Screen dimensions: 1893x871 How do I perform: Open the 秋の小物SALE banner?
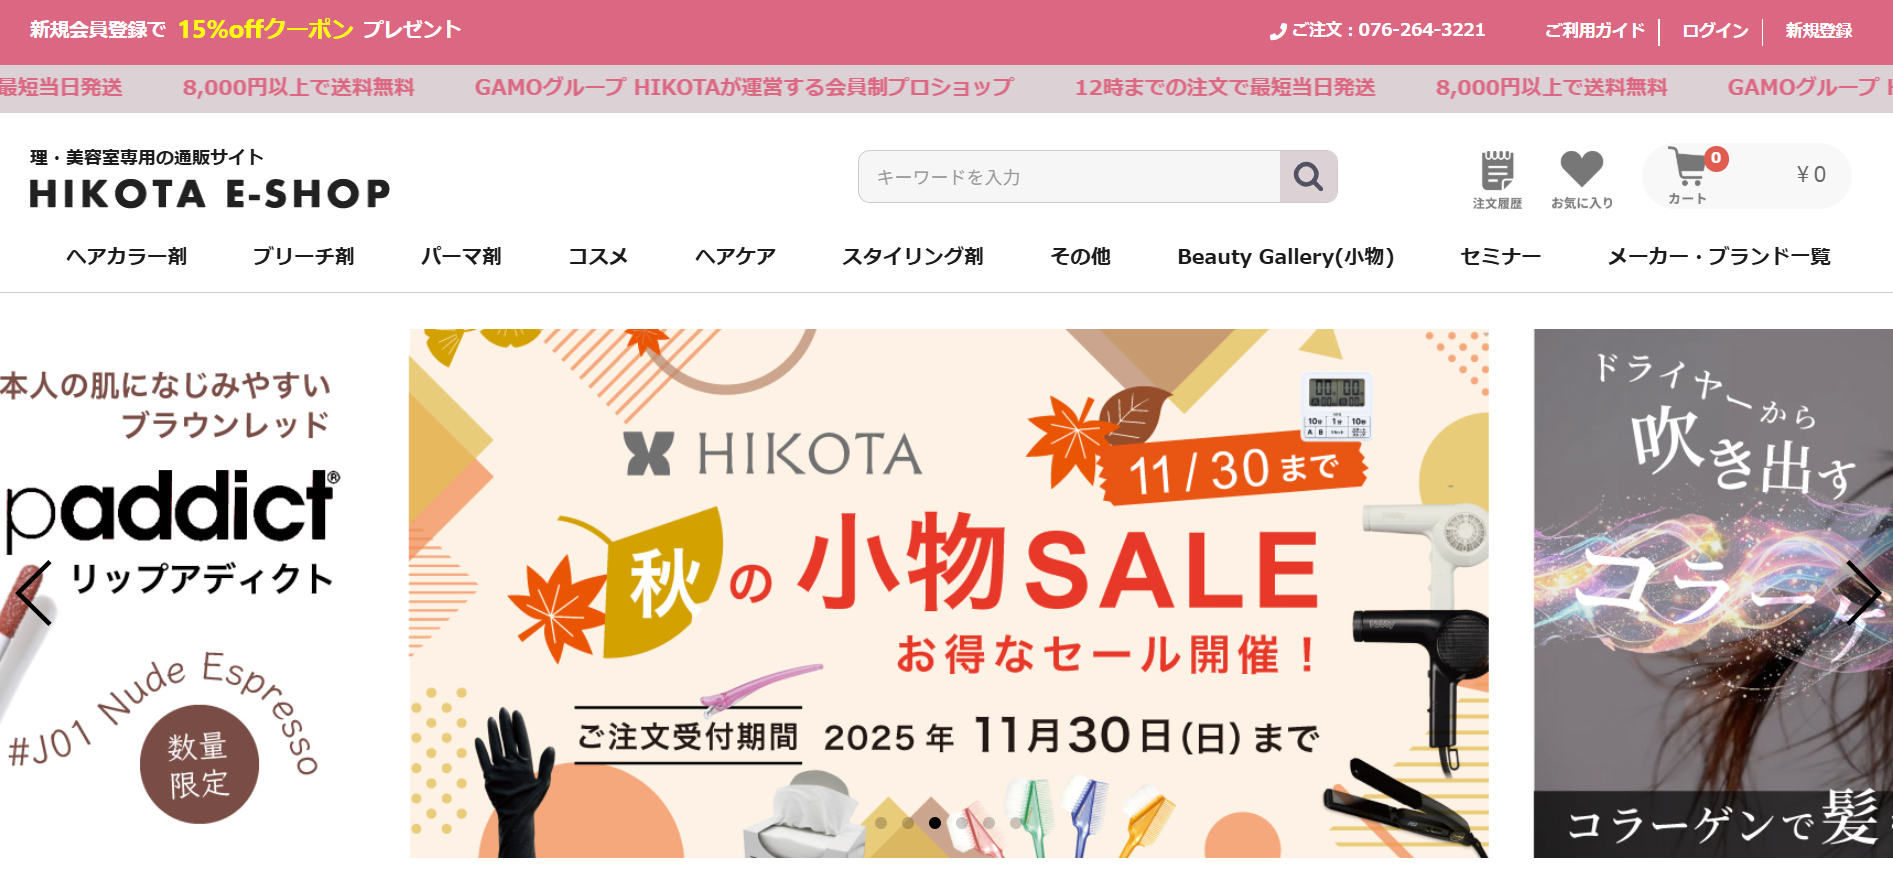948,593
